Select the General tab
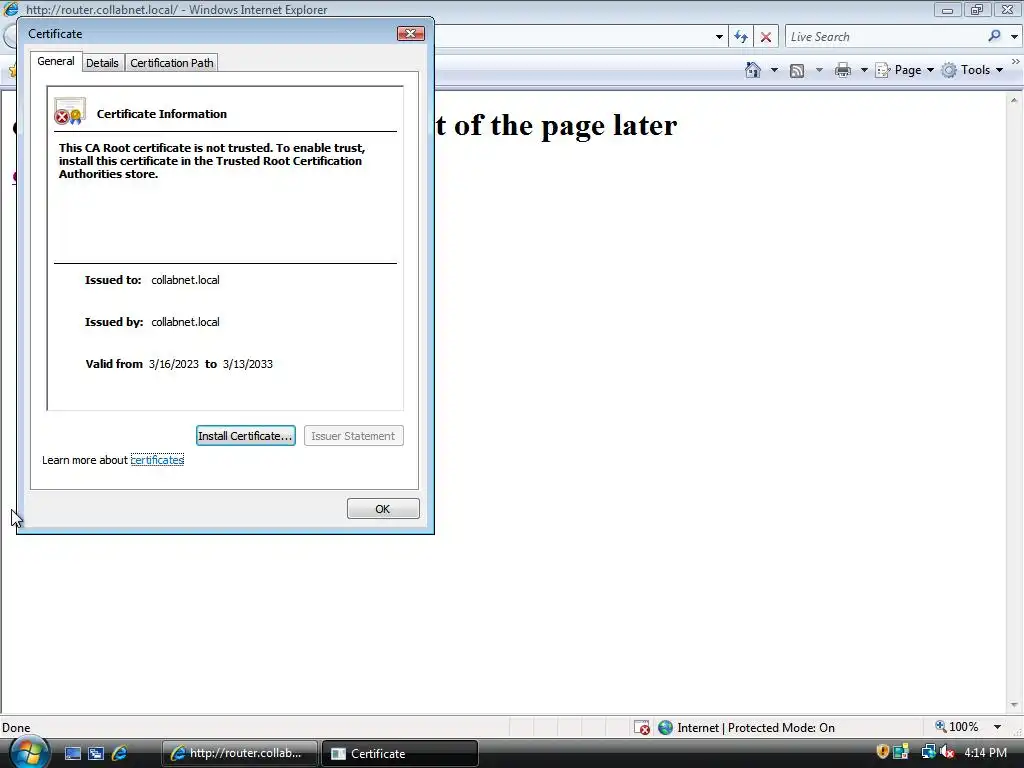 tap(56, 61)
